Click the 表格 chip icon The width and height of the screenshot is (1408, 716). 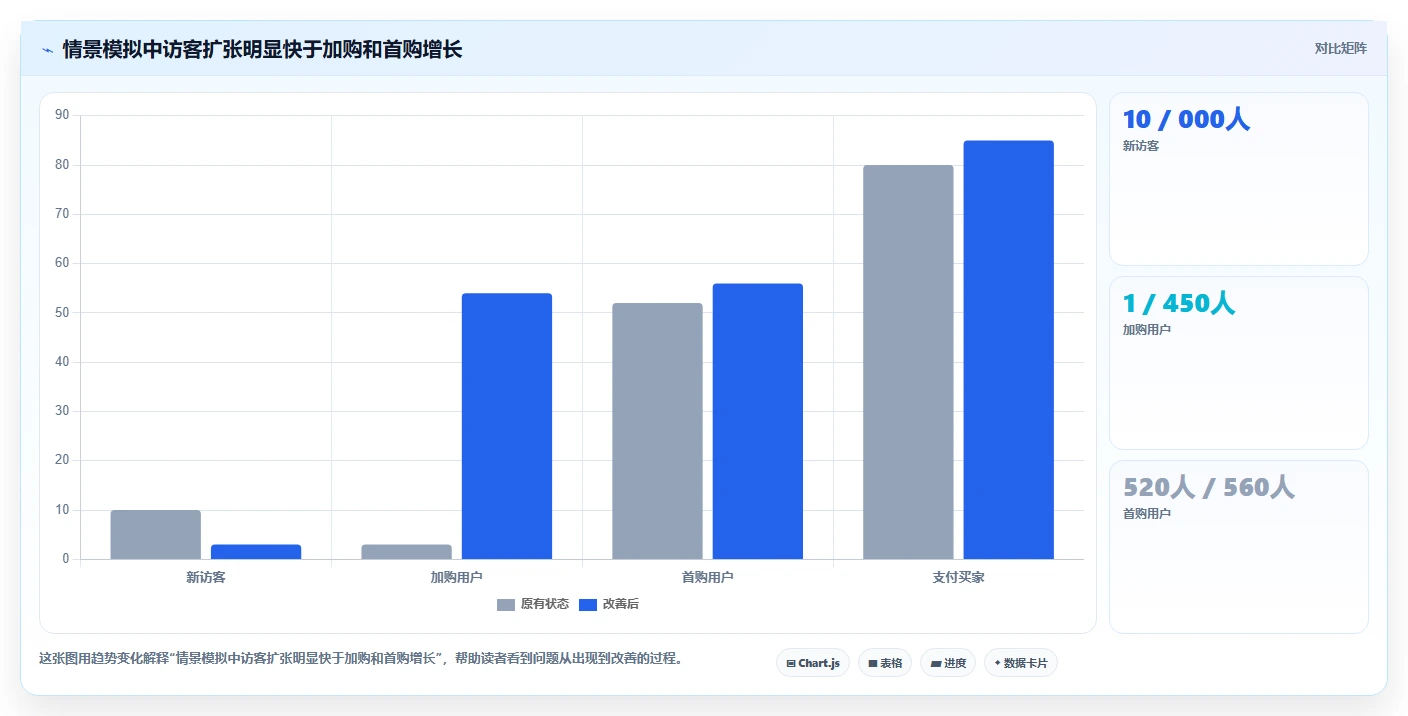pyautogui.click(x=873, y=663)
